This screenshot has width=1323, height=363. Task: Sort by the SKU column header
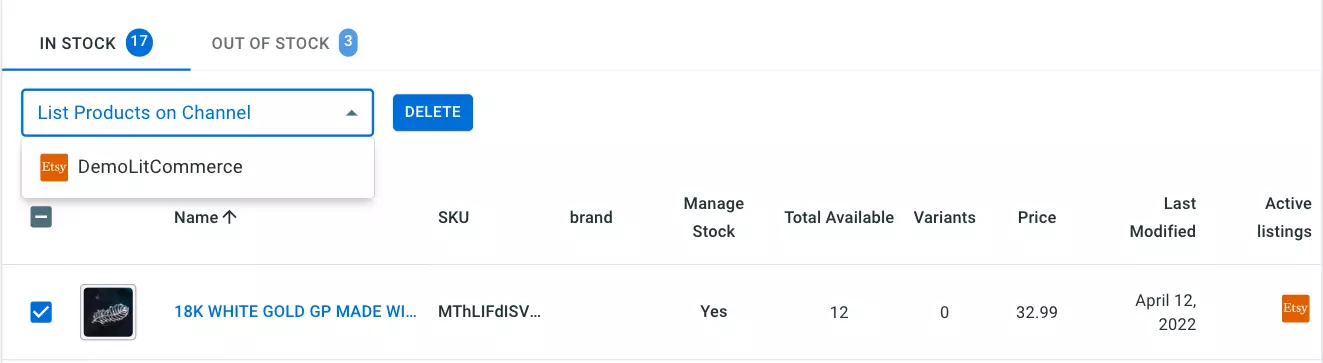(x=453, y=217)
